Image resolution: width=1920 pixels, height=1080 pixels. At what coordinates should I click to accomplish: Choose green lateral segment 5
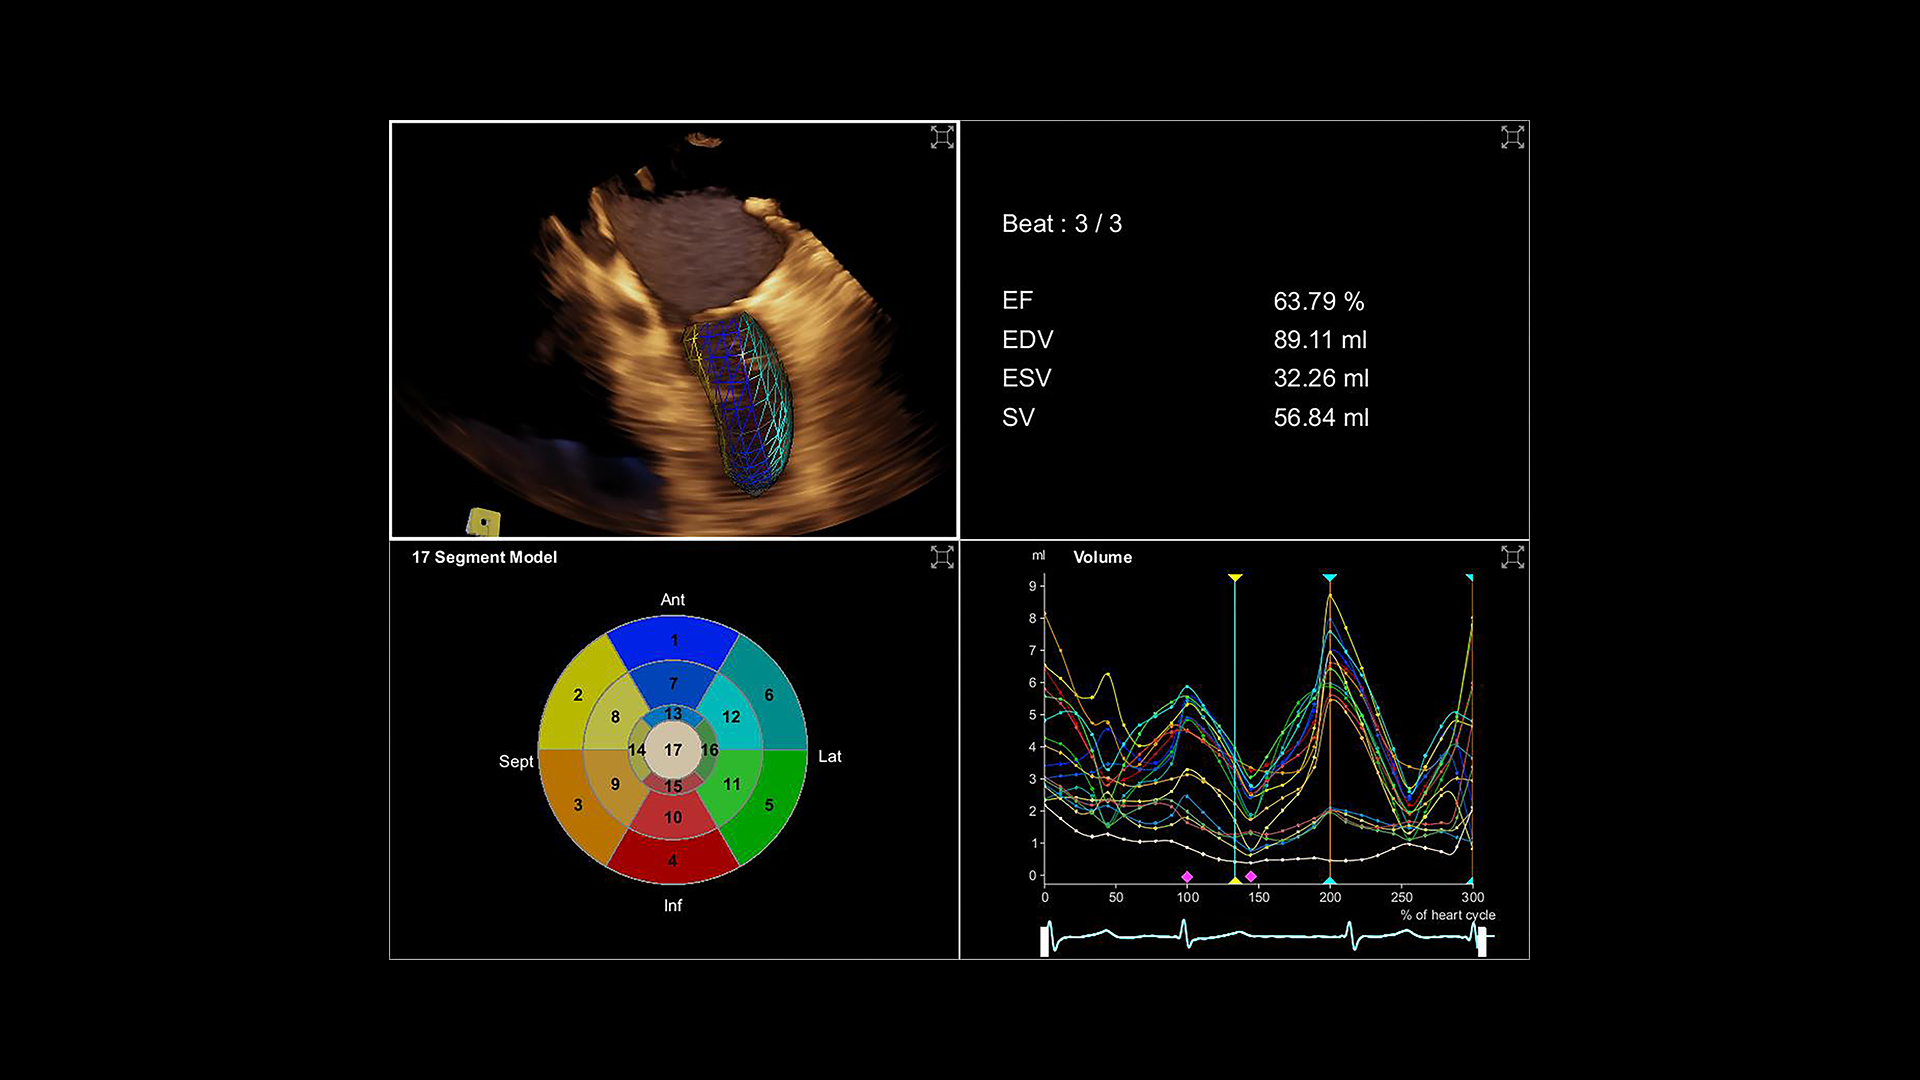[769, 805]
